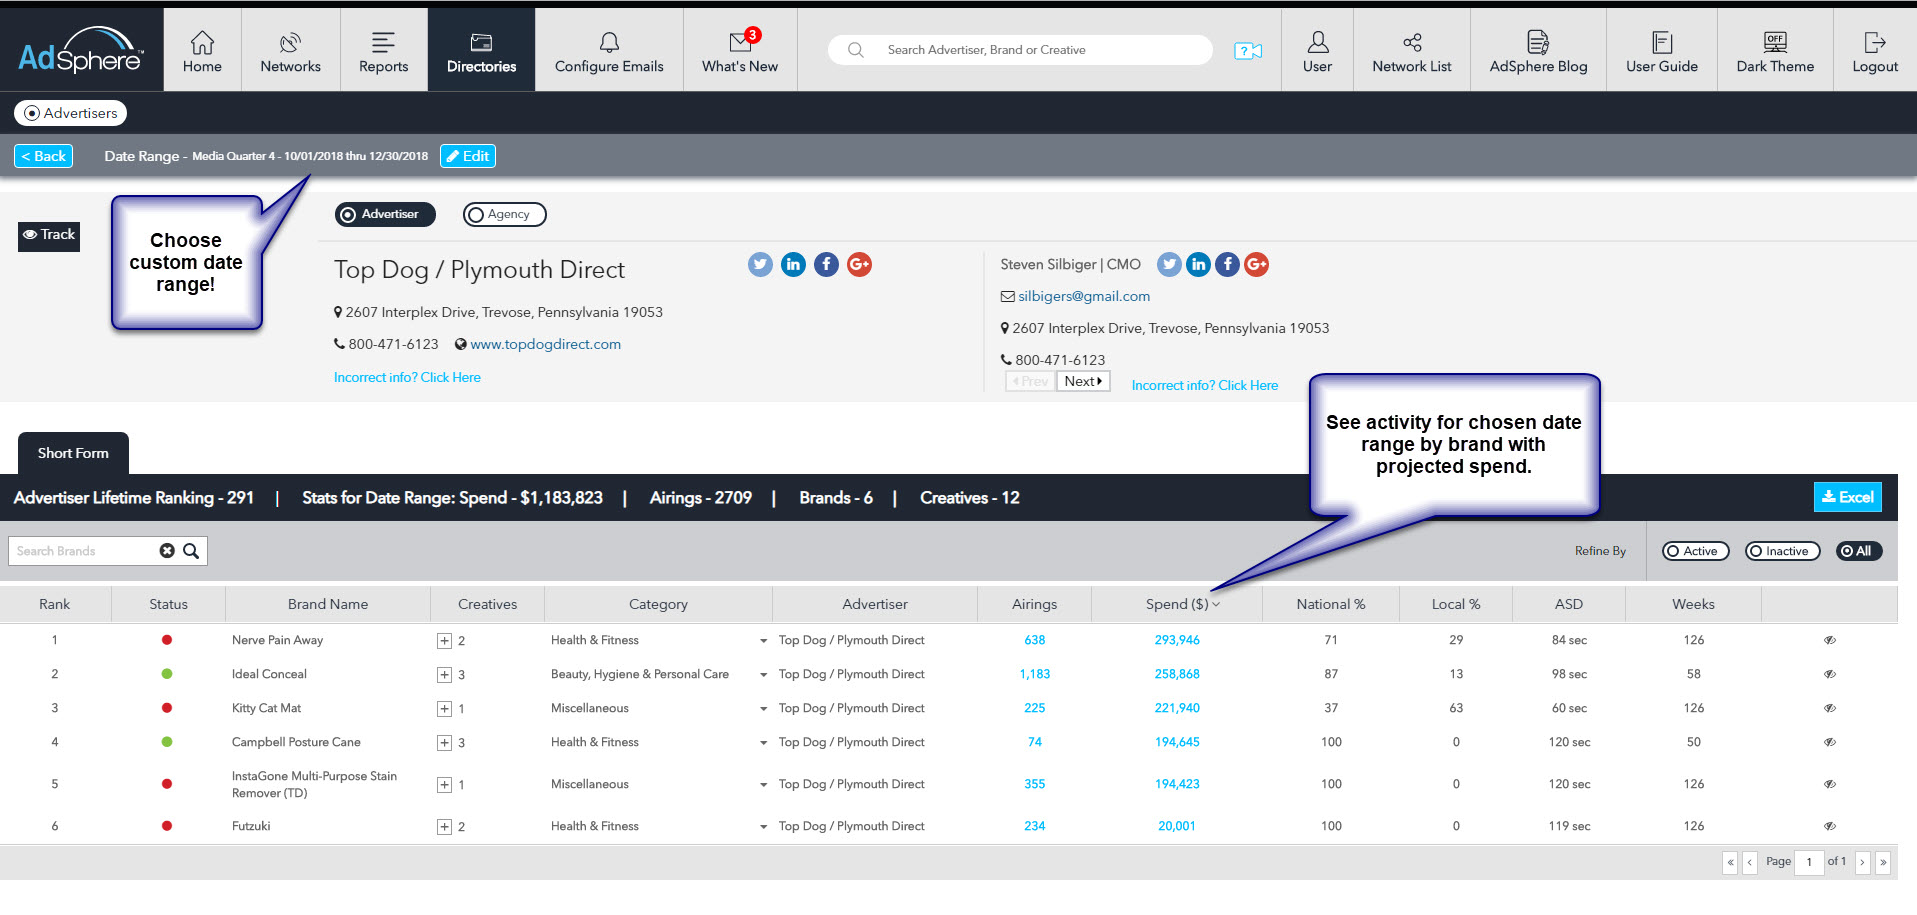The width and height of the screenshot is (1917, 915).
Task: Open the Network List icon
Action: tap(1412, 42)
